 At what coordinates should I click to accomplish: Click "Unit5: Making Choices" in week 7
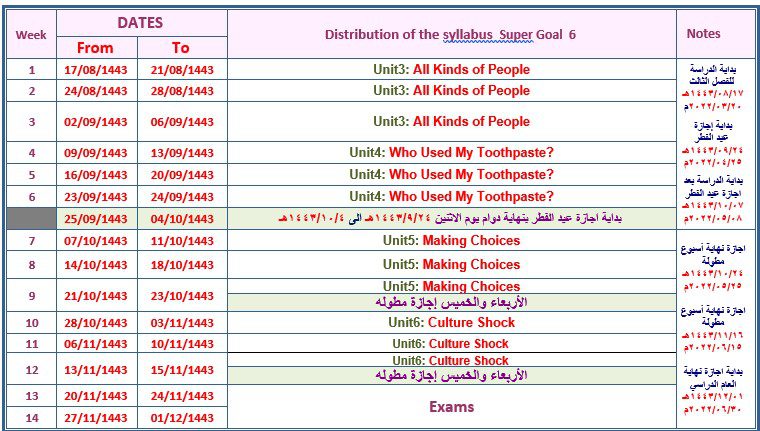coord(452,240)
